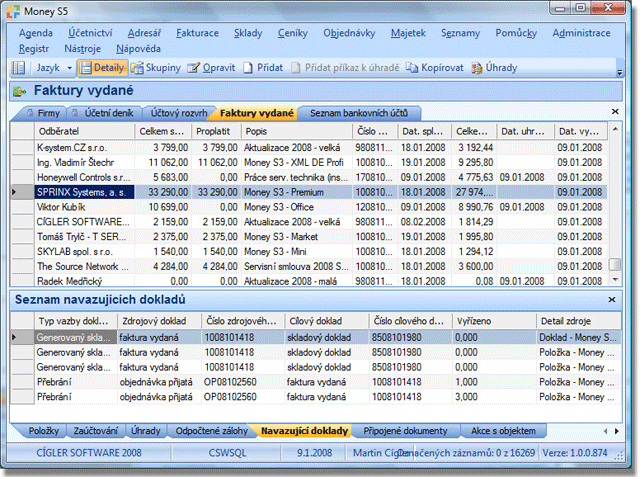Open the Sklady menu
Viewport: 640px width, 477px height.
248,33
